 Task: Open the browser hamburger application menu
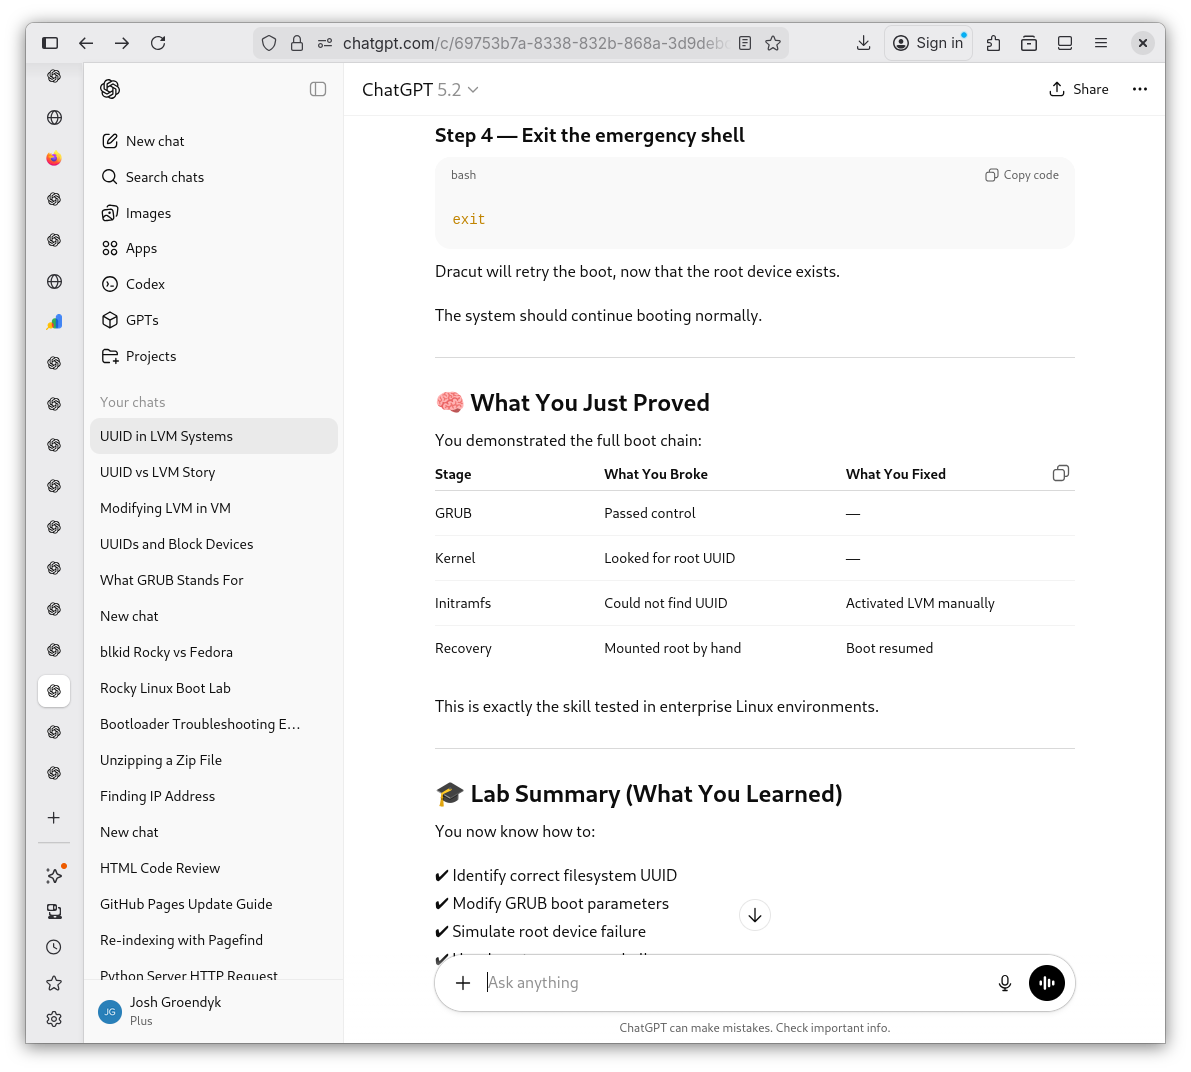1101,43
